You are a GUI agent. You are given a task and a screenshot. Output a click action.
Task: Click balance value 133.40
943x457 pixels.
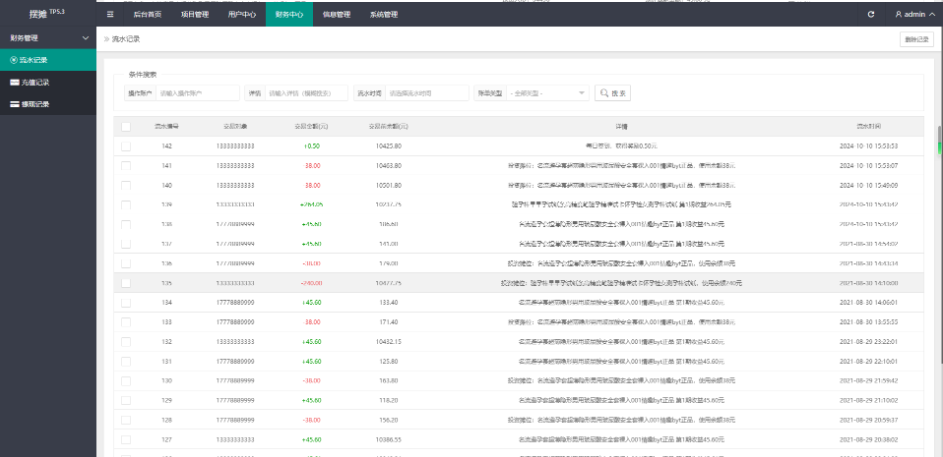click(389, 302)
